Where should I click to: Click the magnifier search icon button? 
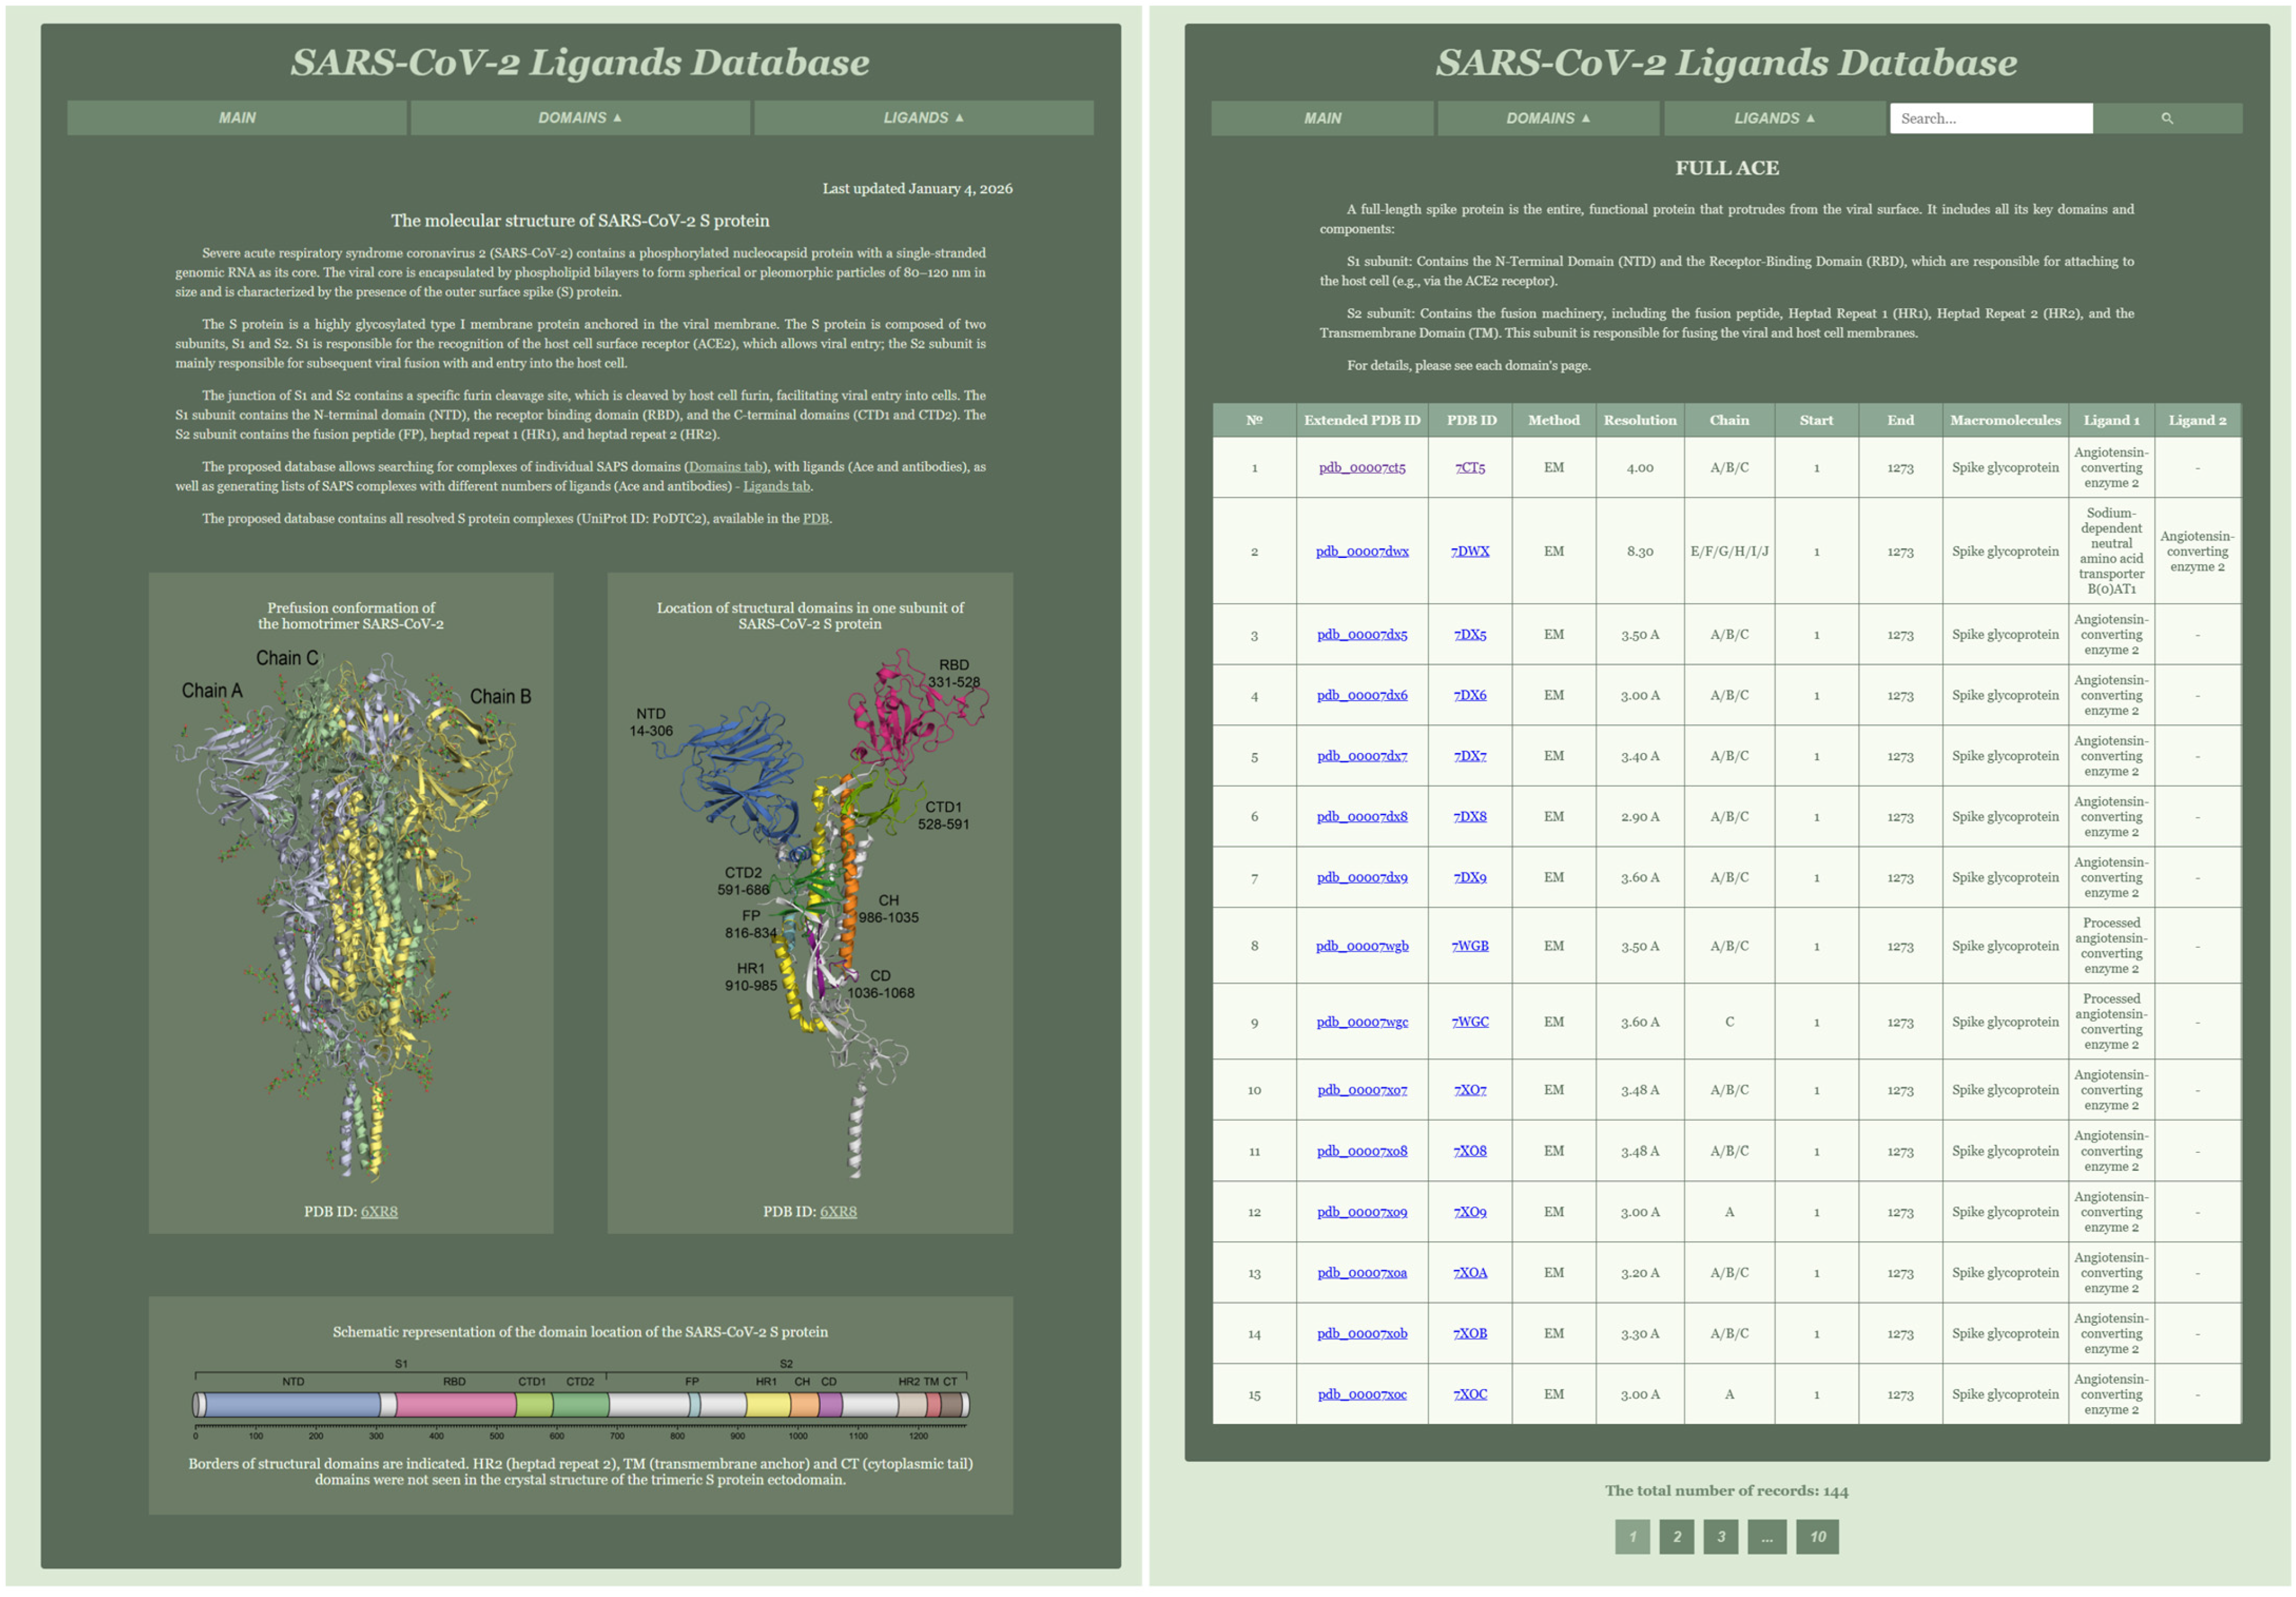[x=2166, y=118]
